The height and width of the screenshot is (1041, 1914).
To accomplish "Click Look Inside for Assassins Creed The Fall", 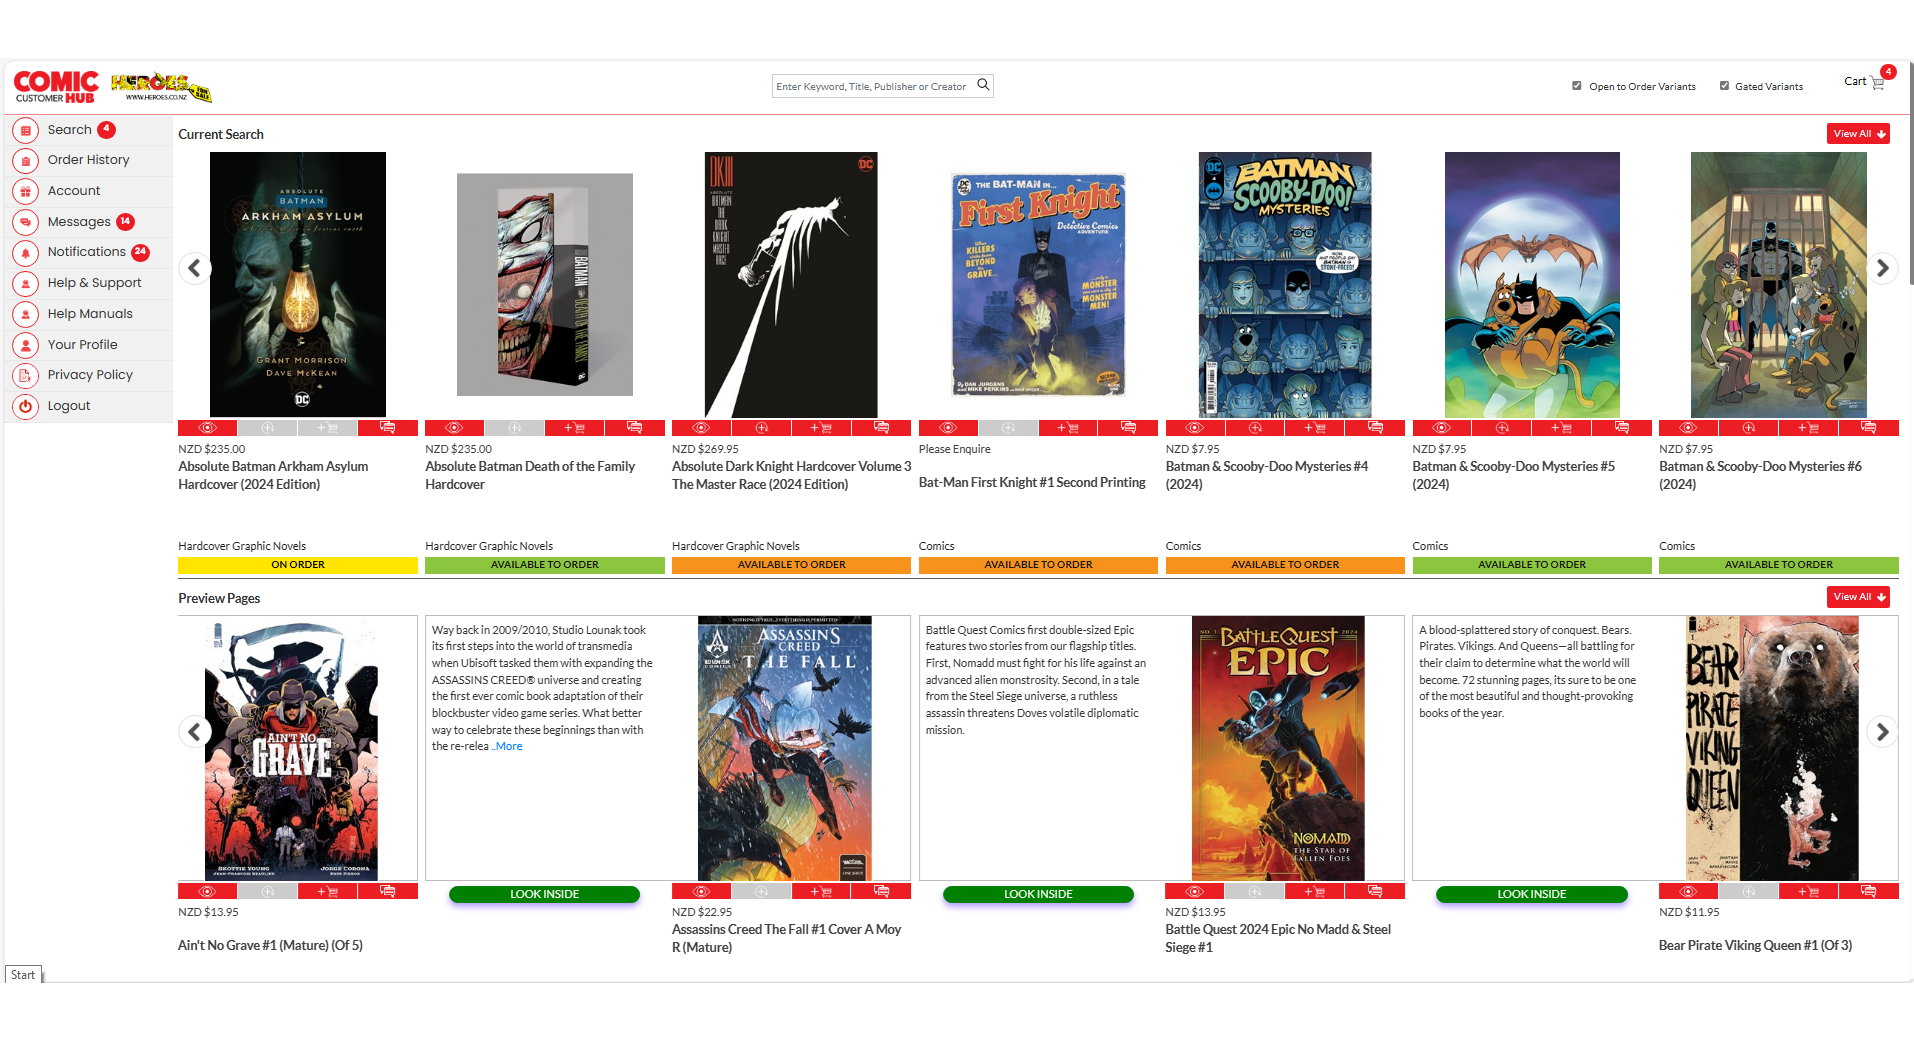I will [1038, 894].
